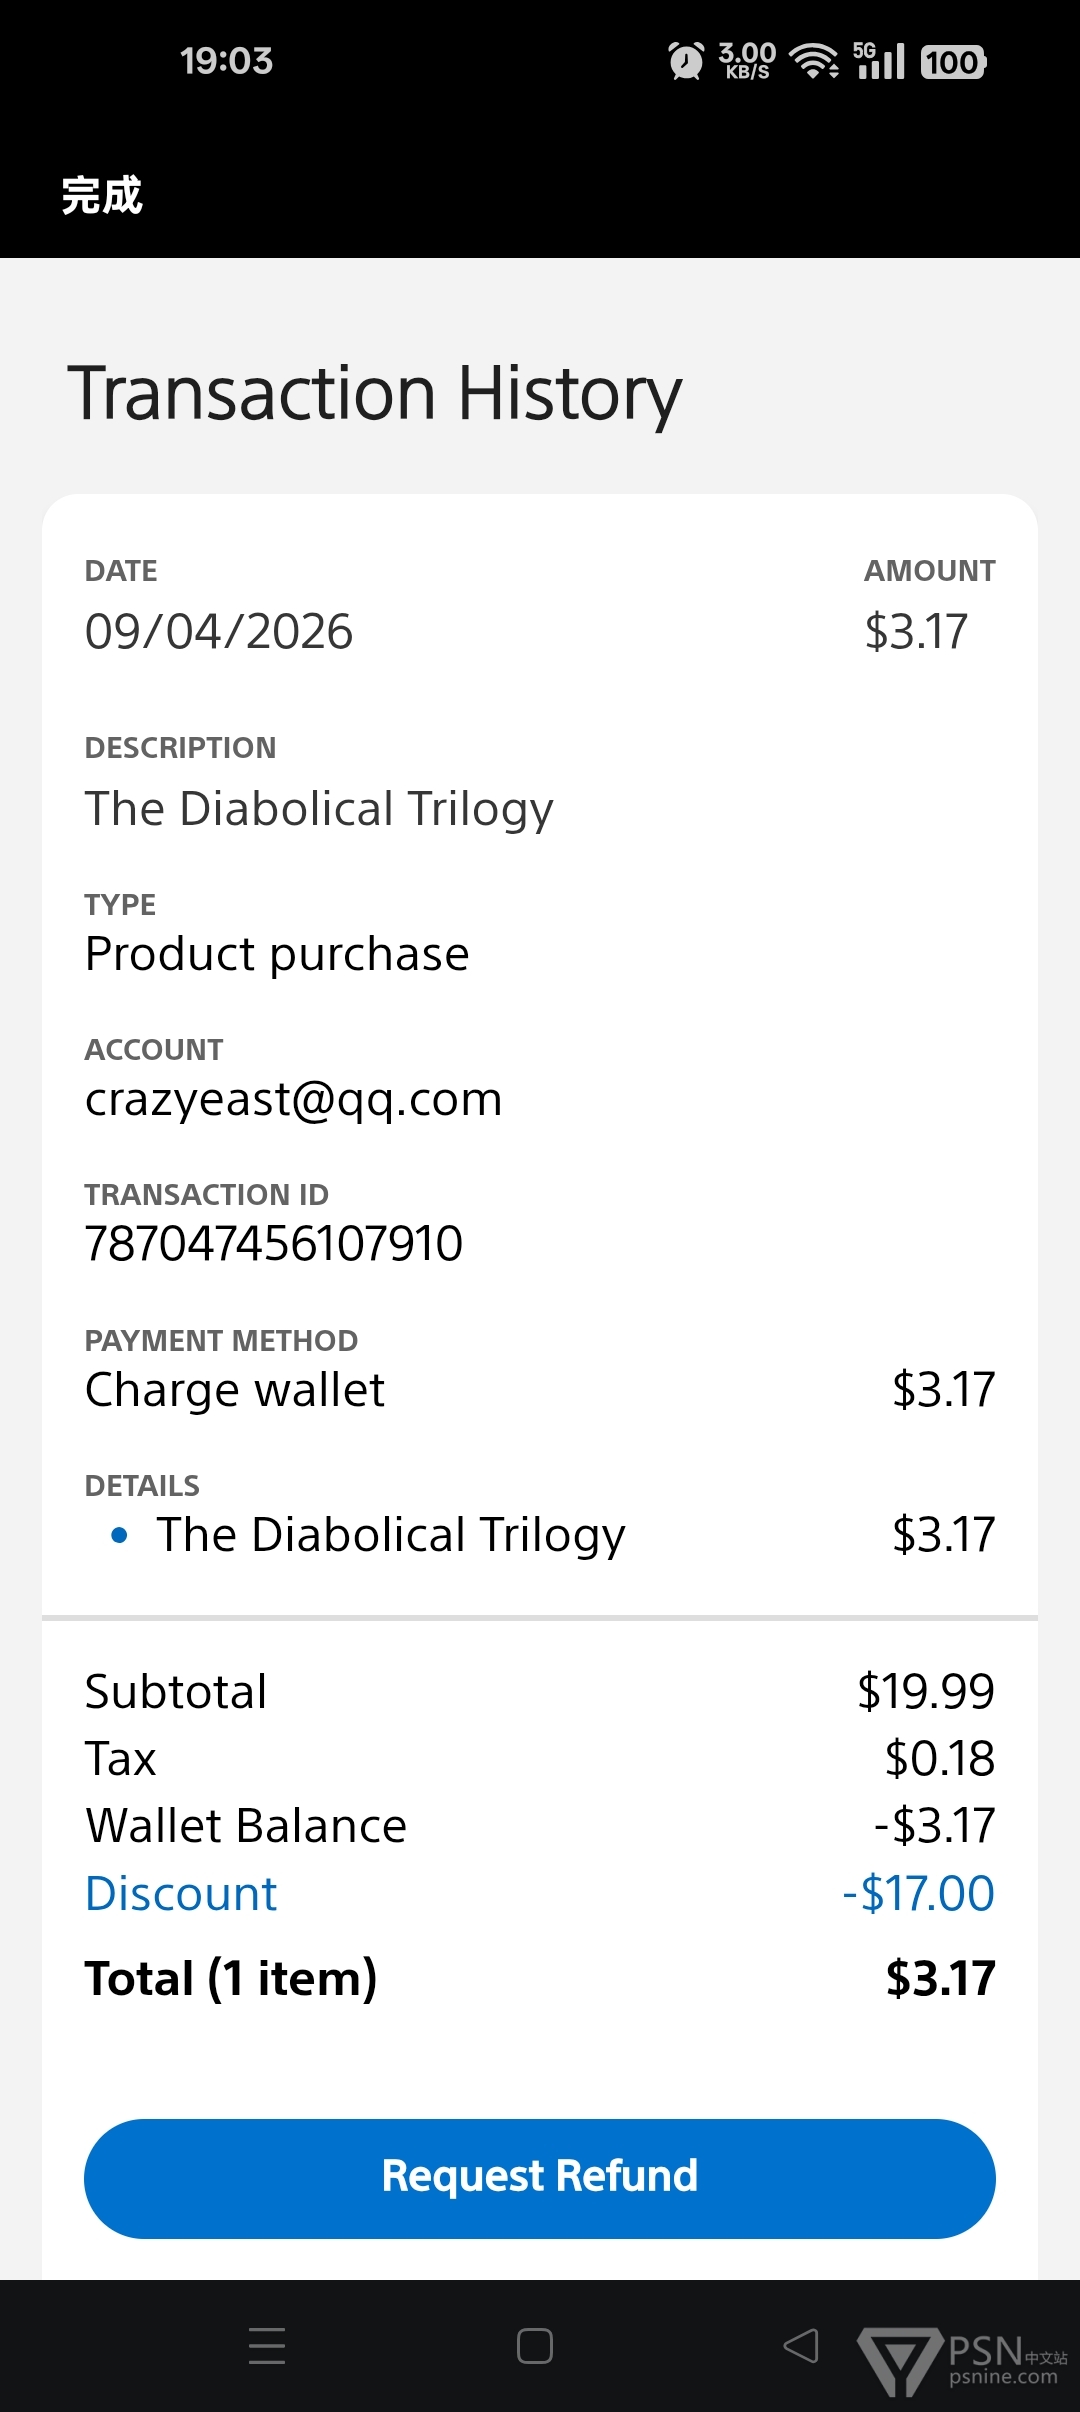Tap the -$17.00 discount amount
Image resolution: width=1080 pixels, height=2412 pixels.
(x=918, y=1894)
